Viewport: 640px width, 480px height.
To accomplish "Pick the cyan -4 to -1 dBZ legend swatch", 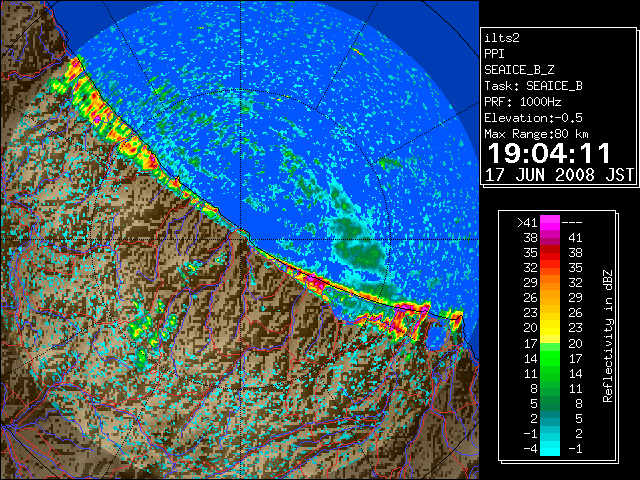I will coord(550,448).
